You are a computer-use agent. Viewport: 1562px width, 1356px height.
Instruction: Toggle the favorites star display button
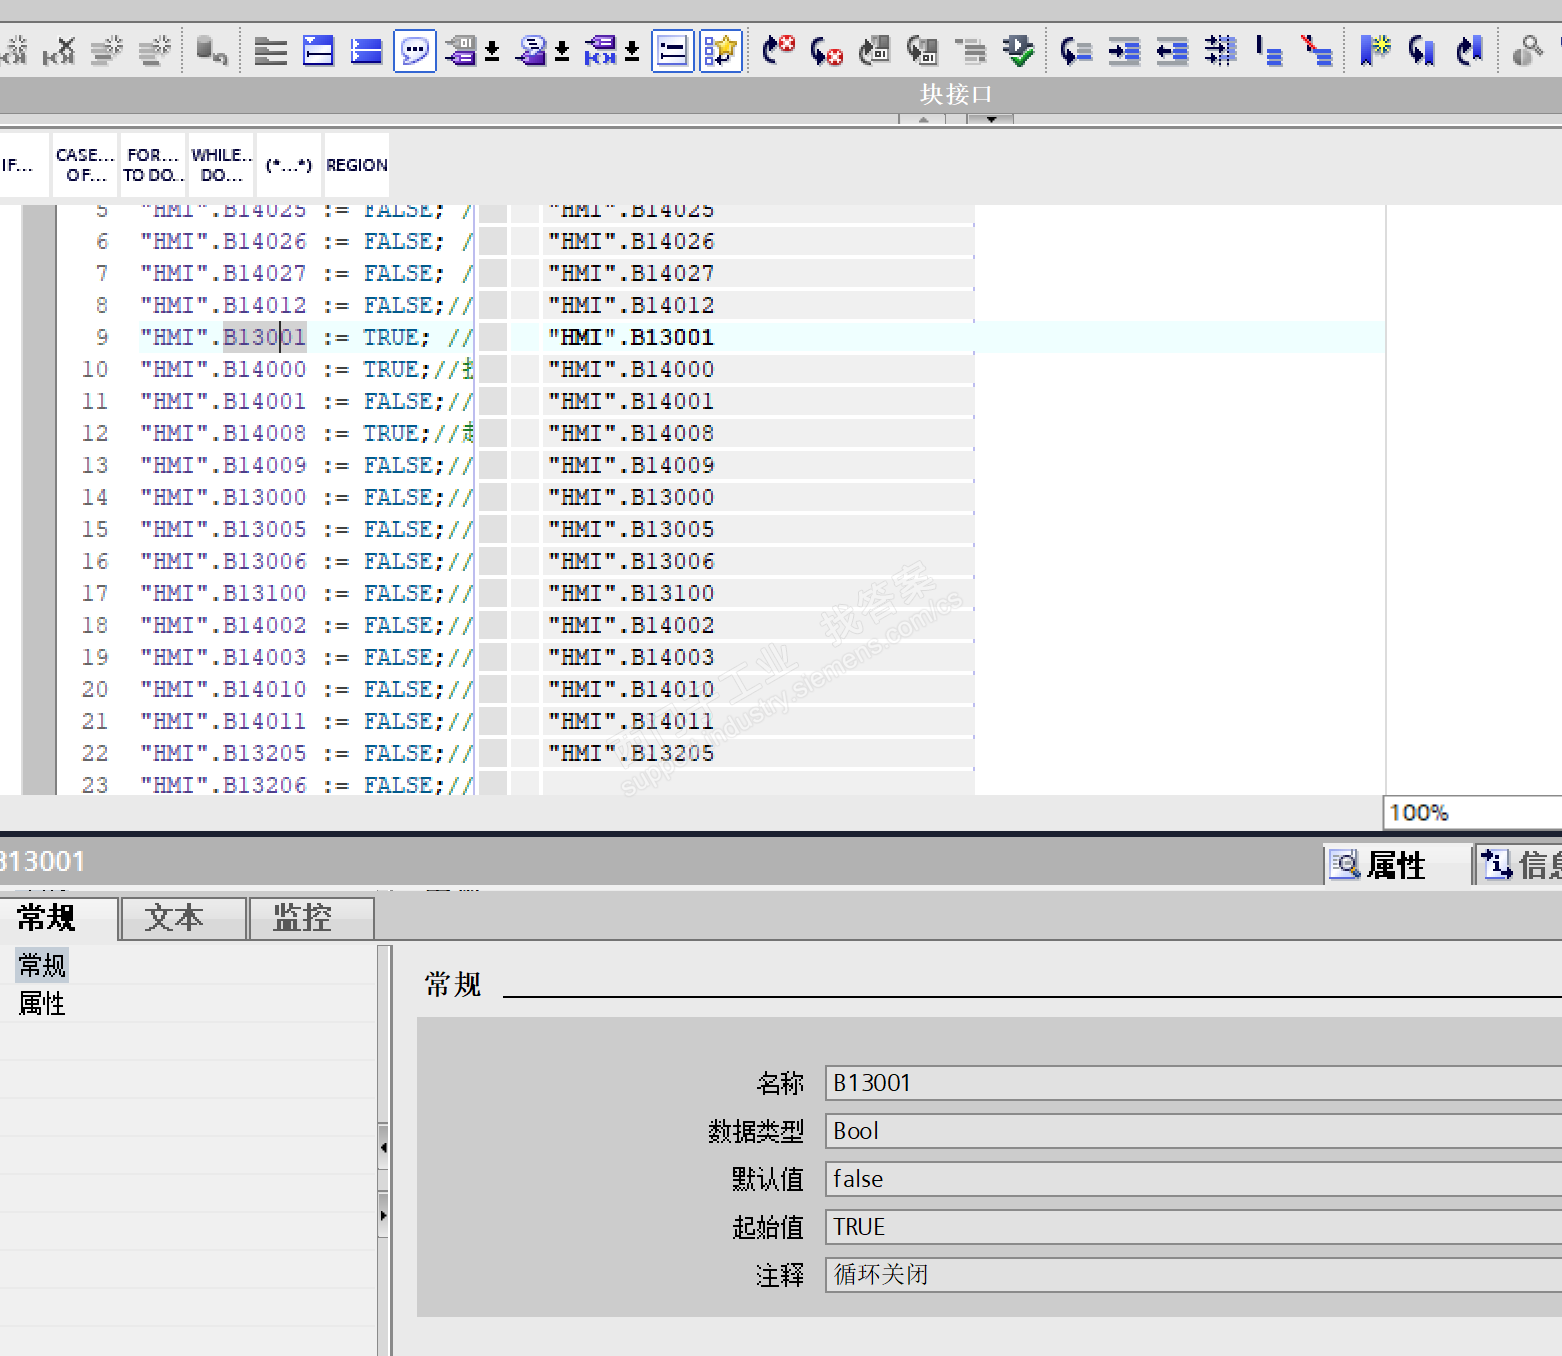(720, 51)
